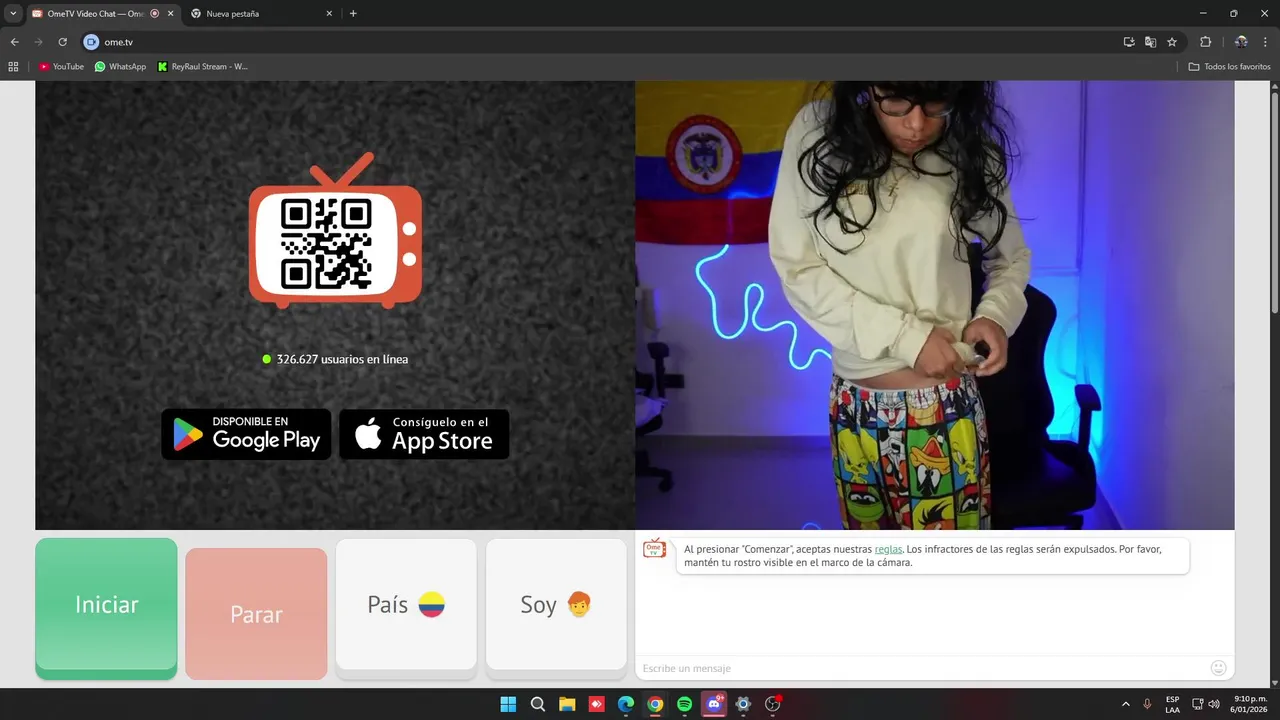Open OBS Studio from taskbar
This screenshot has height=720, width=1280.
(772, 704)
